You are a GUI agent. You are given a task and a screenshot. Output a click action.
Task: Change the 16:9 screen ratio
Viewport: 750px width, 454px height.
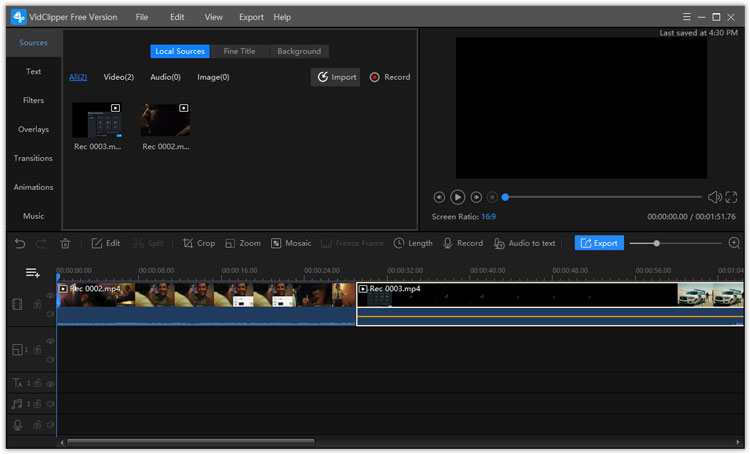coord(488,217)
